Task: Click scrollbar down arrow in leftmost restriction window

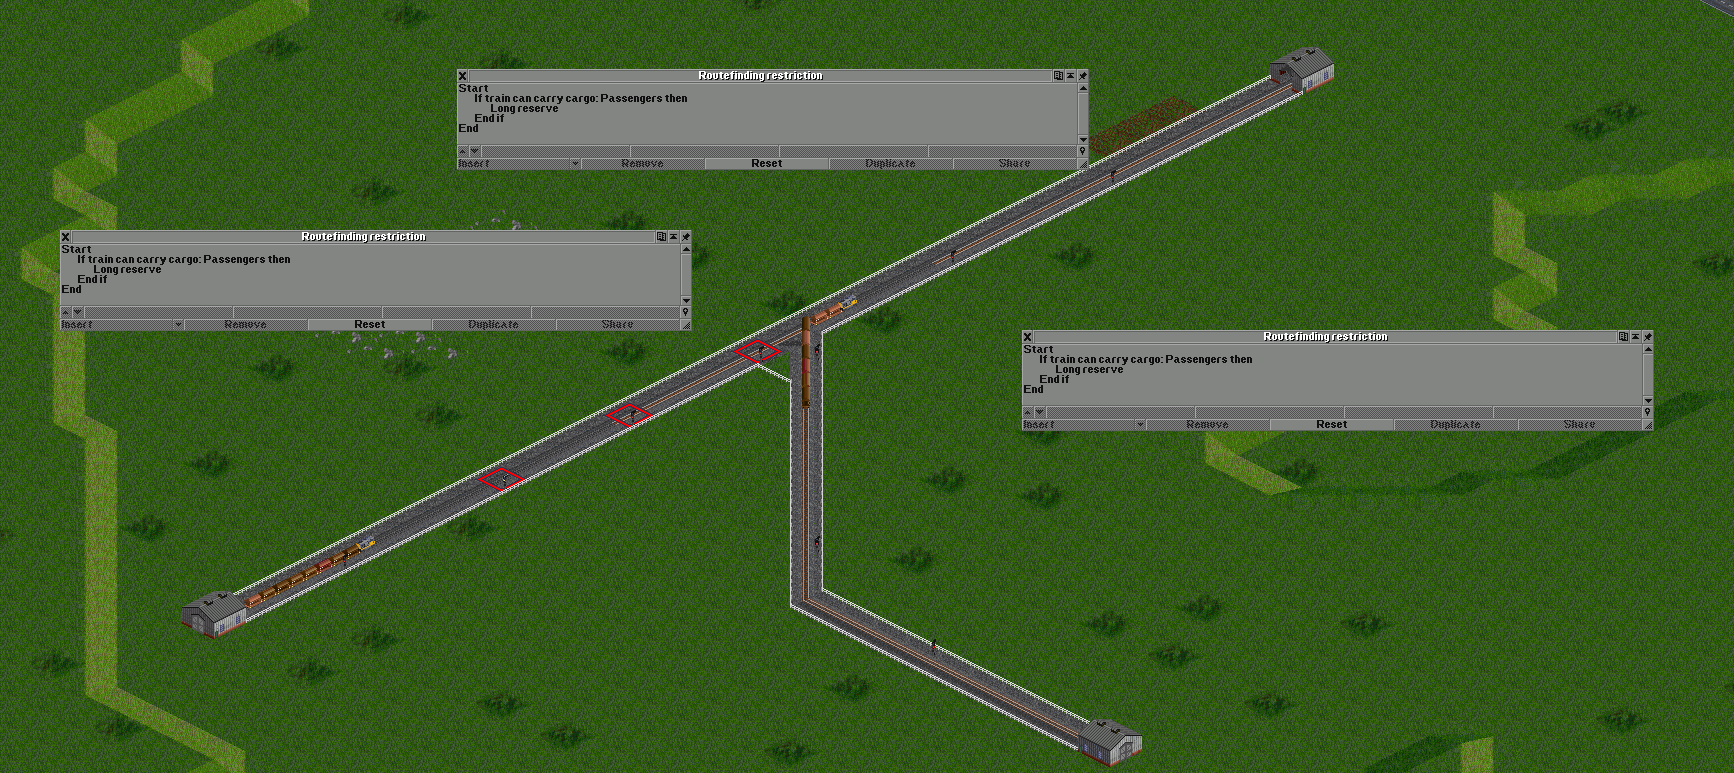Action: click(685, 300)
